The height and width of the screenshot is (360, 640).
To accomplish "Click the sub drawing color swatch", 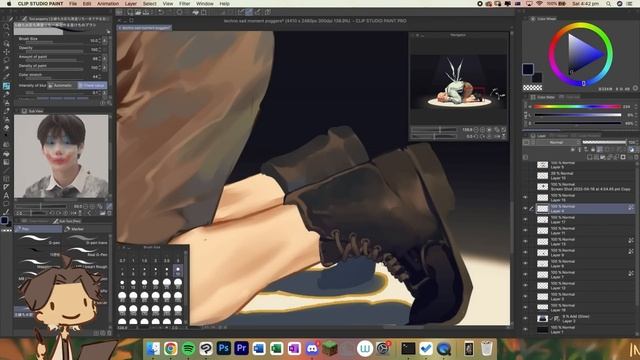I will click(537, 77).
